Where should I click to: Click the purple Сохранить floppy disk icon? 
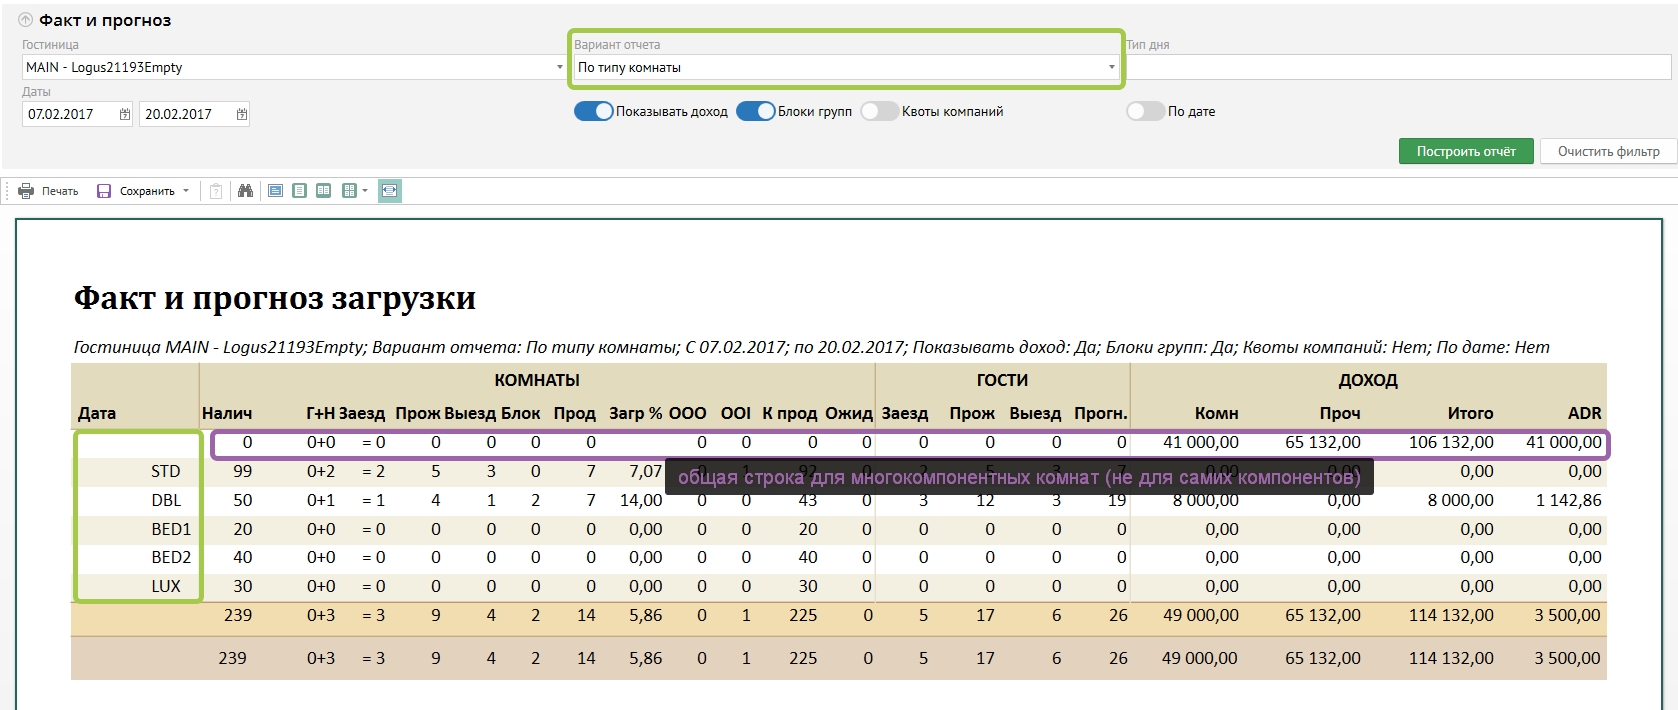pos(104,191)
